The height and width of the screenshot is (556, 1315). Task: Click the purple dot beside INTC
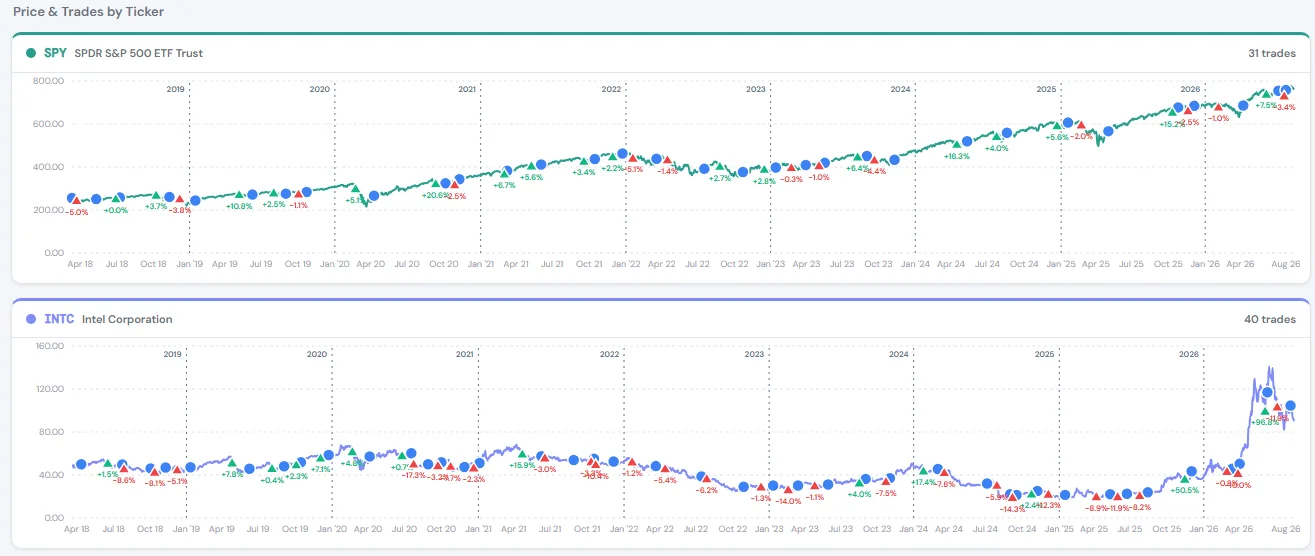click(31, 319)
